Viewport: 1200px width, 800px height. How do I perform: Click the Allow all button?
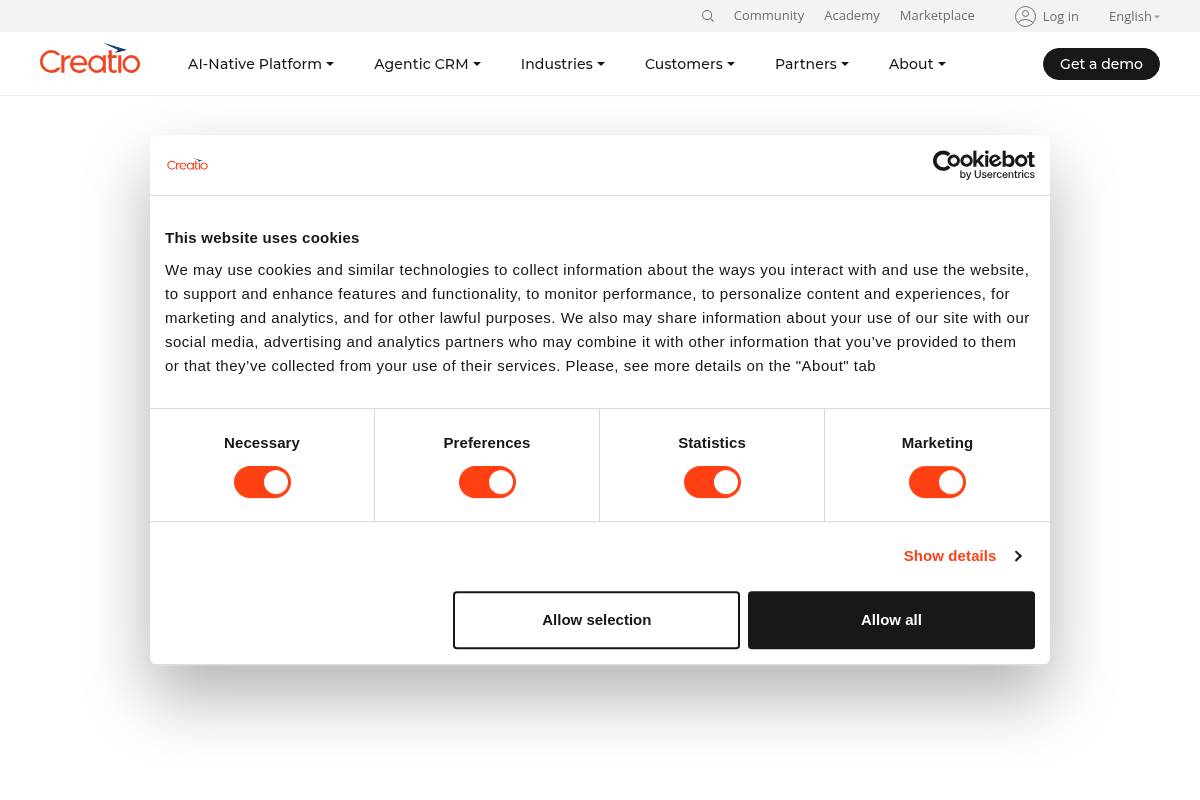pos(891,620)
